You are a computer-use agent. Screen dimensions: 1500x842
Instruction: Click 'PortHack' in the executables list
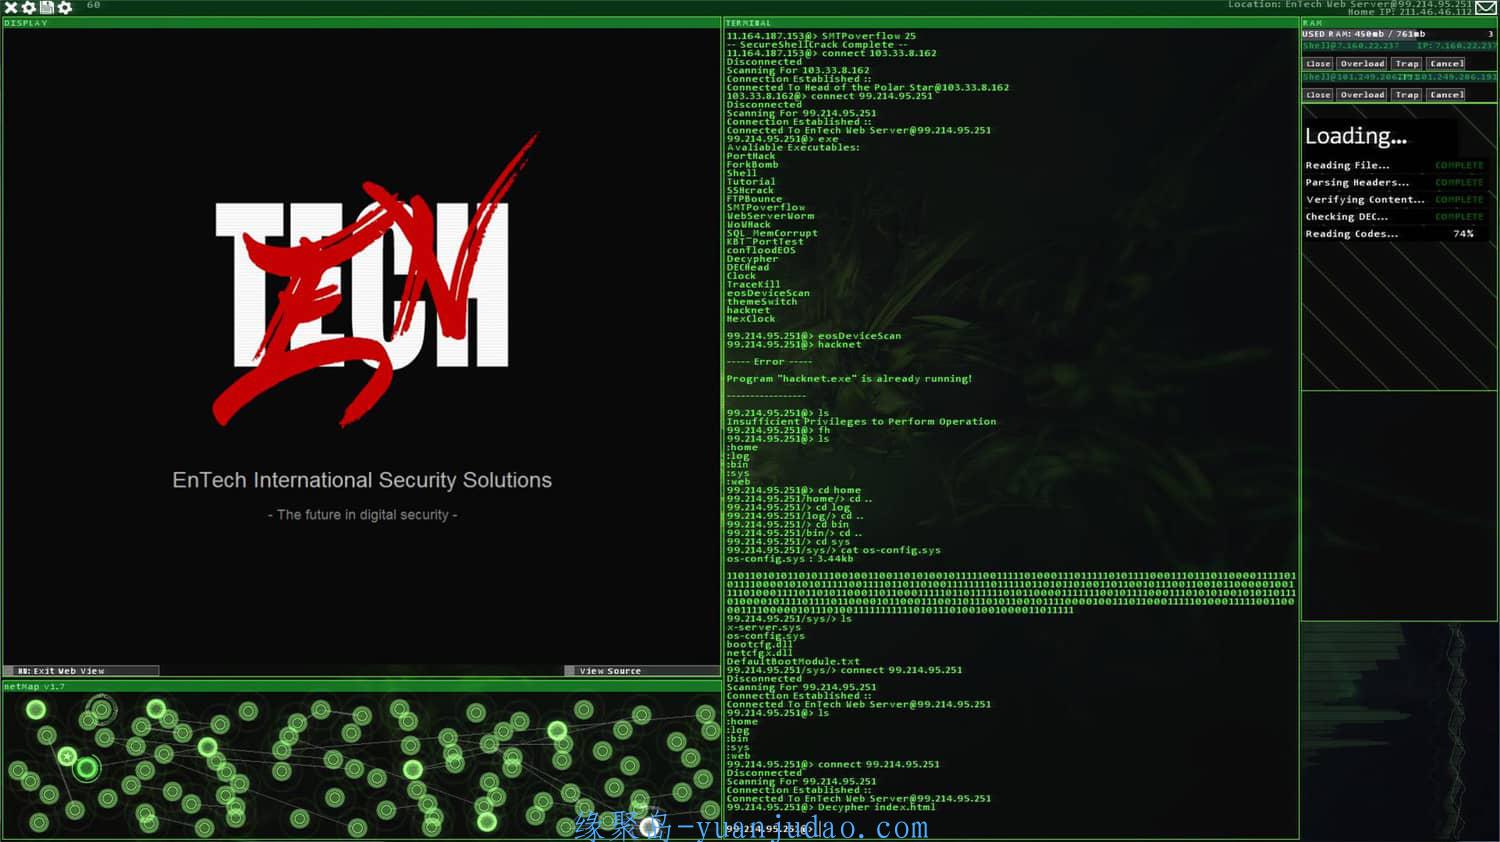[751, 156]
